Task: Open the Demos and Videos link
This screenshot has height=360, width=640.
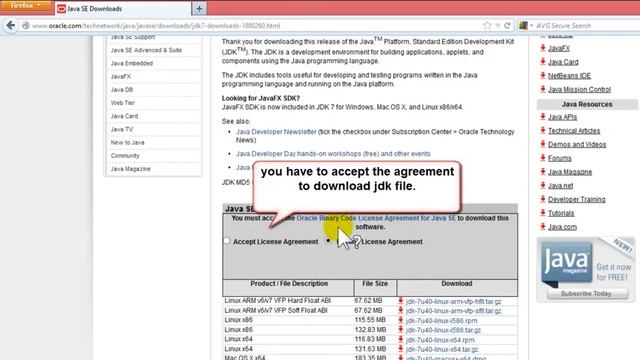Action: point(577,144)
